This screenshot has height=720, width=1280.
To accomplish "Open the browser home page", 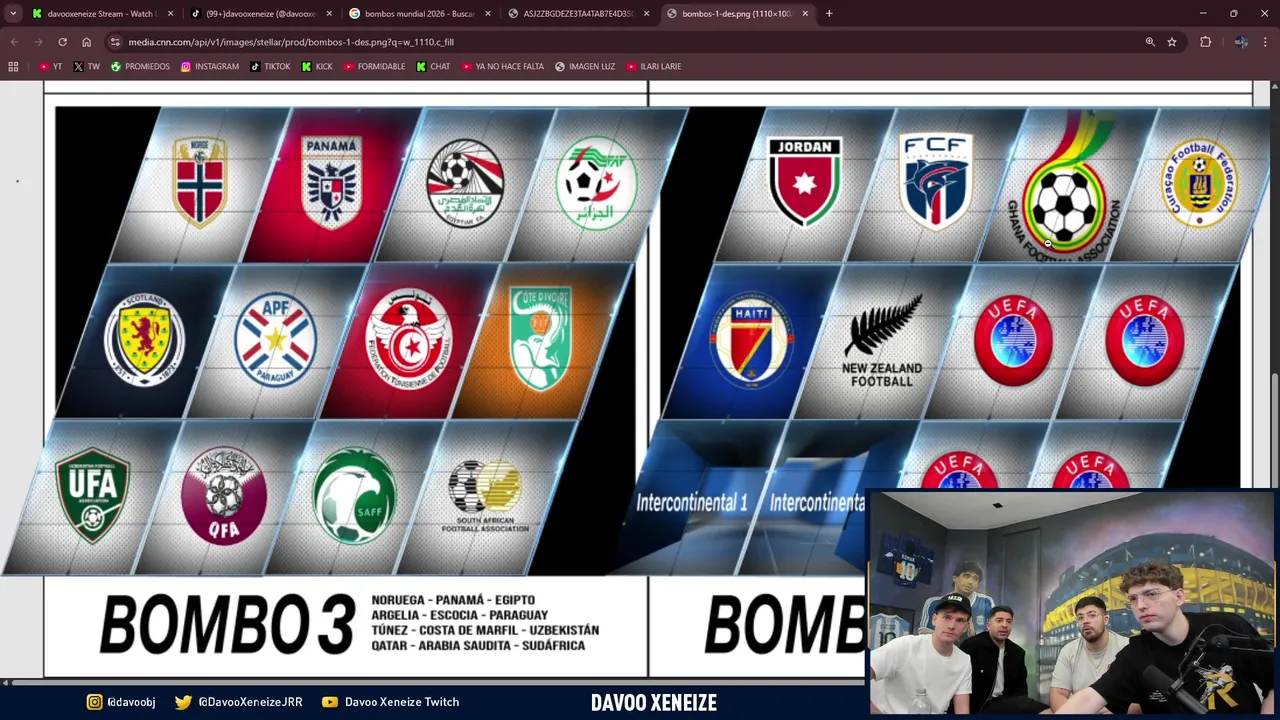I will point(86,42).
